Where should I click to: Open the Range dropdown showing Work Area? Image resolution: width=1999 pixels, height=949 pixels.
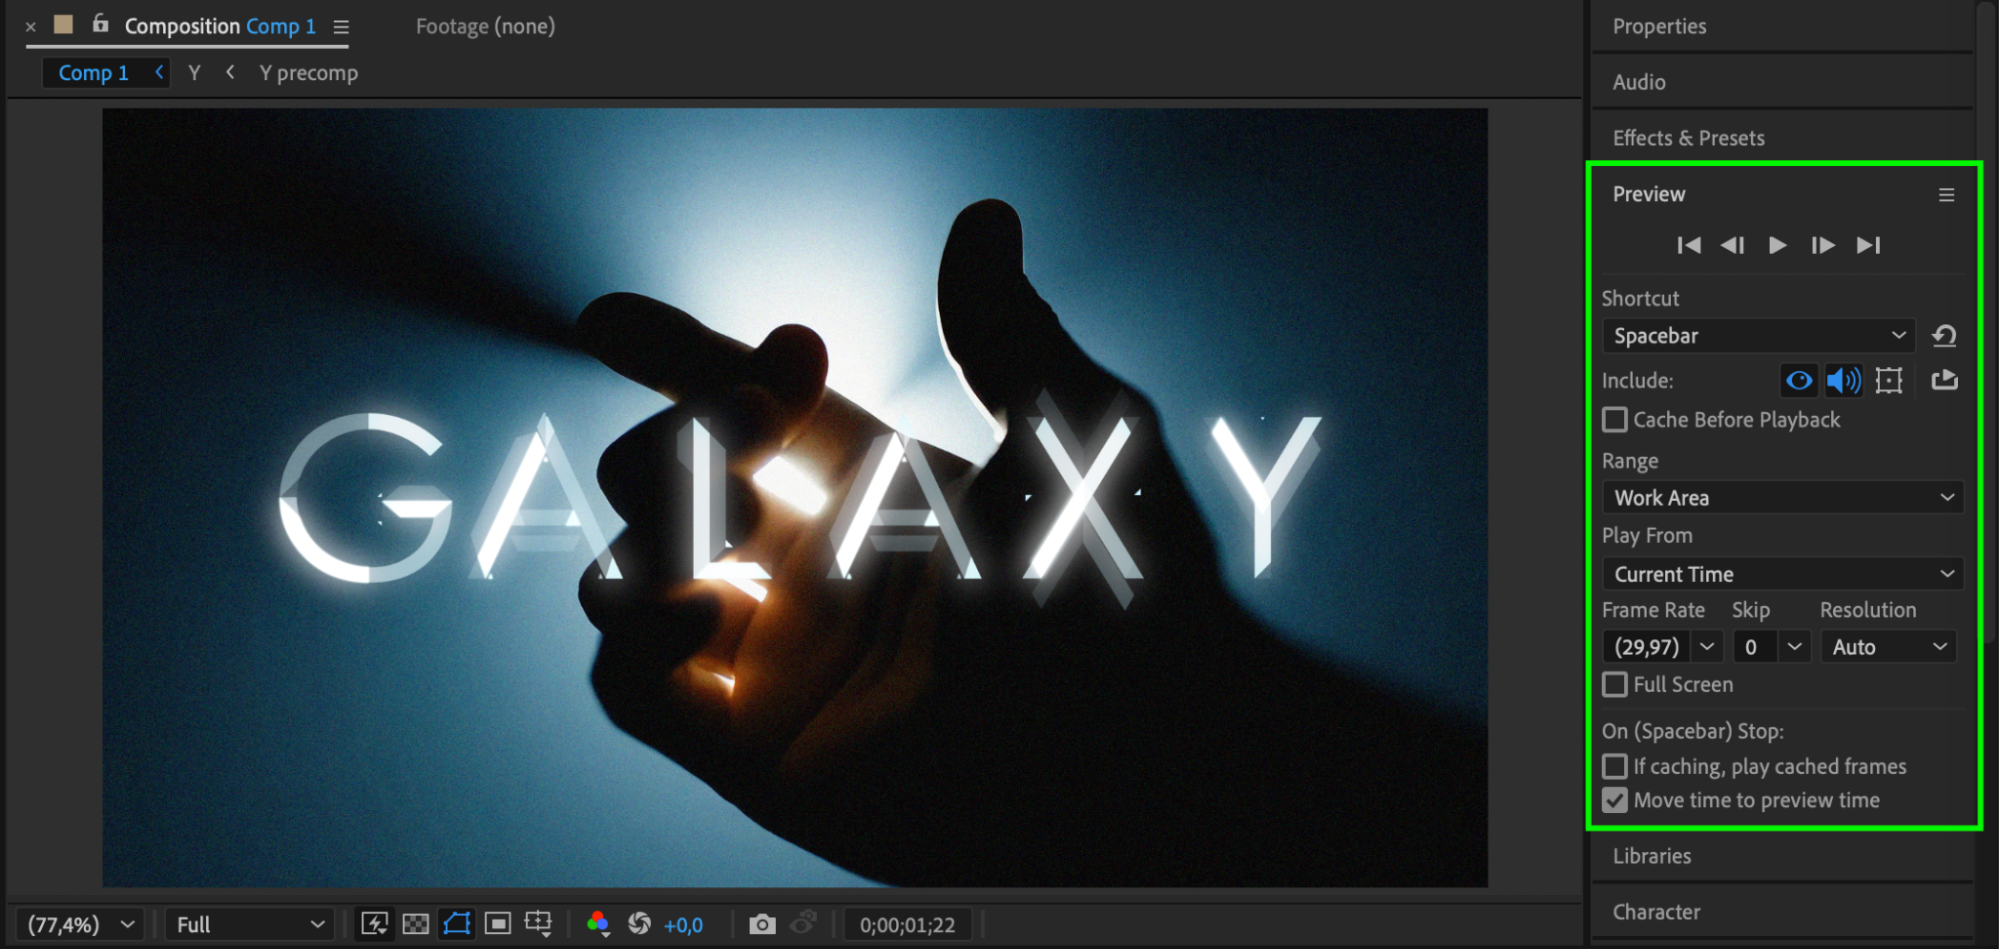click(x=1782, y=498)
